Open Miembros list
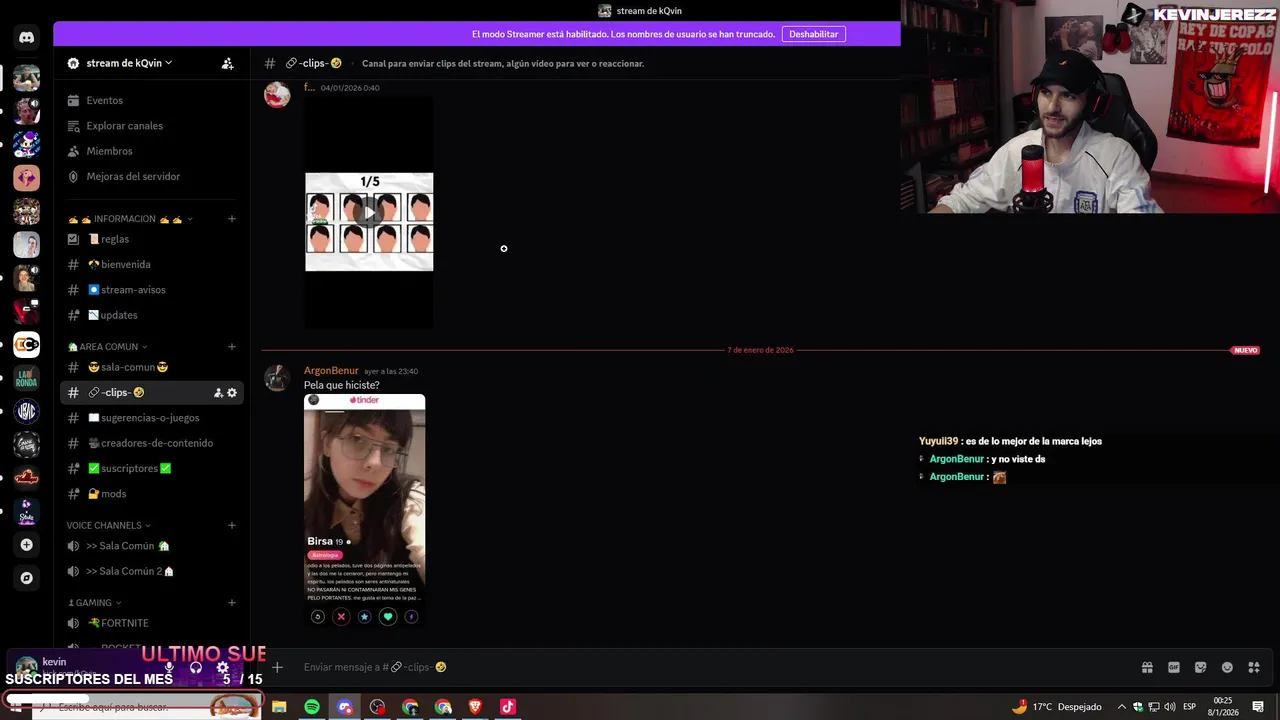The height and width of the screenshot is (720, 1280). pyautogui.click(x=152, y=151)
